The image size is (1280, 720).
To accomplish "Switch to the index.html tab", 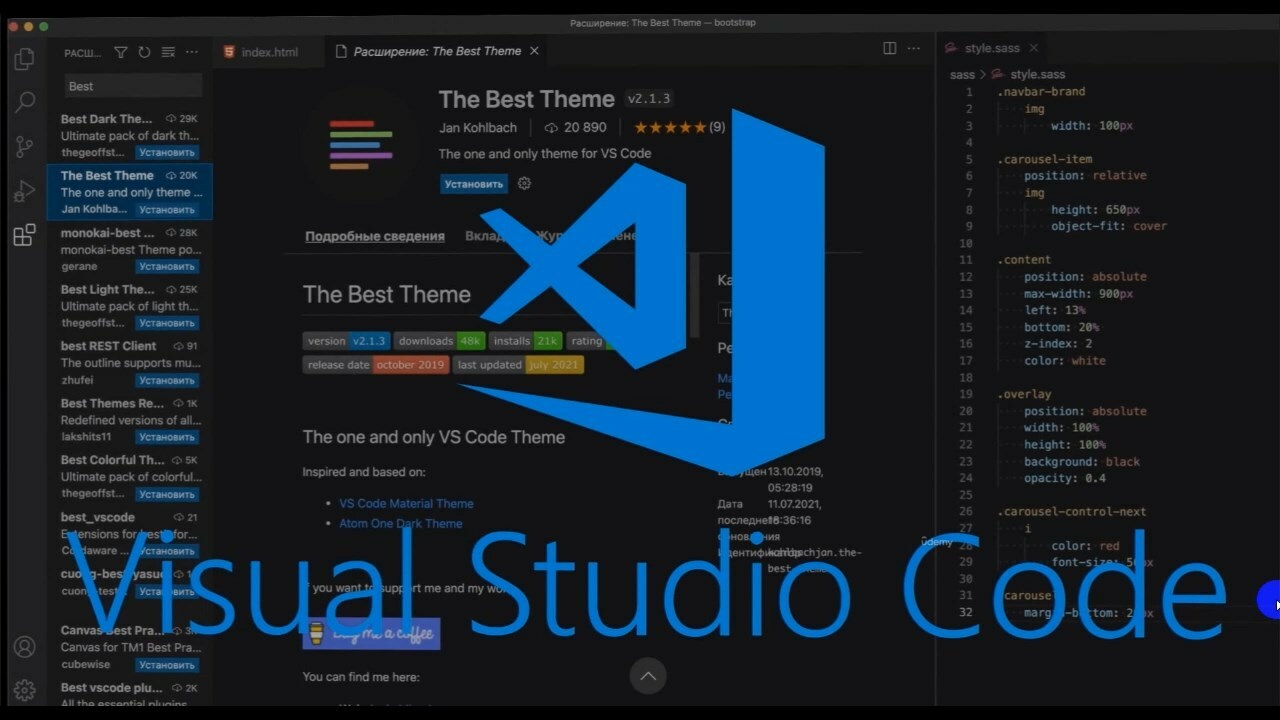I will click(269, 52).
